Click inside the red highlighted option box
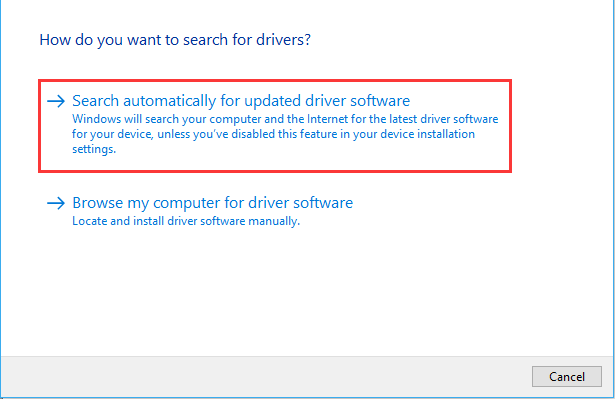 (275, 126)
